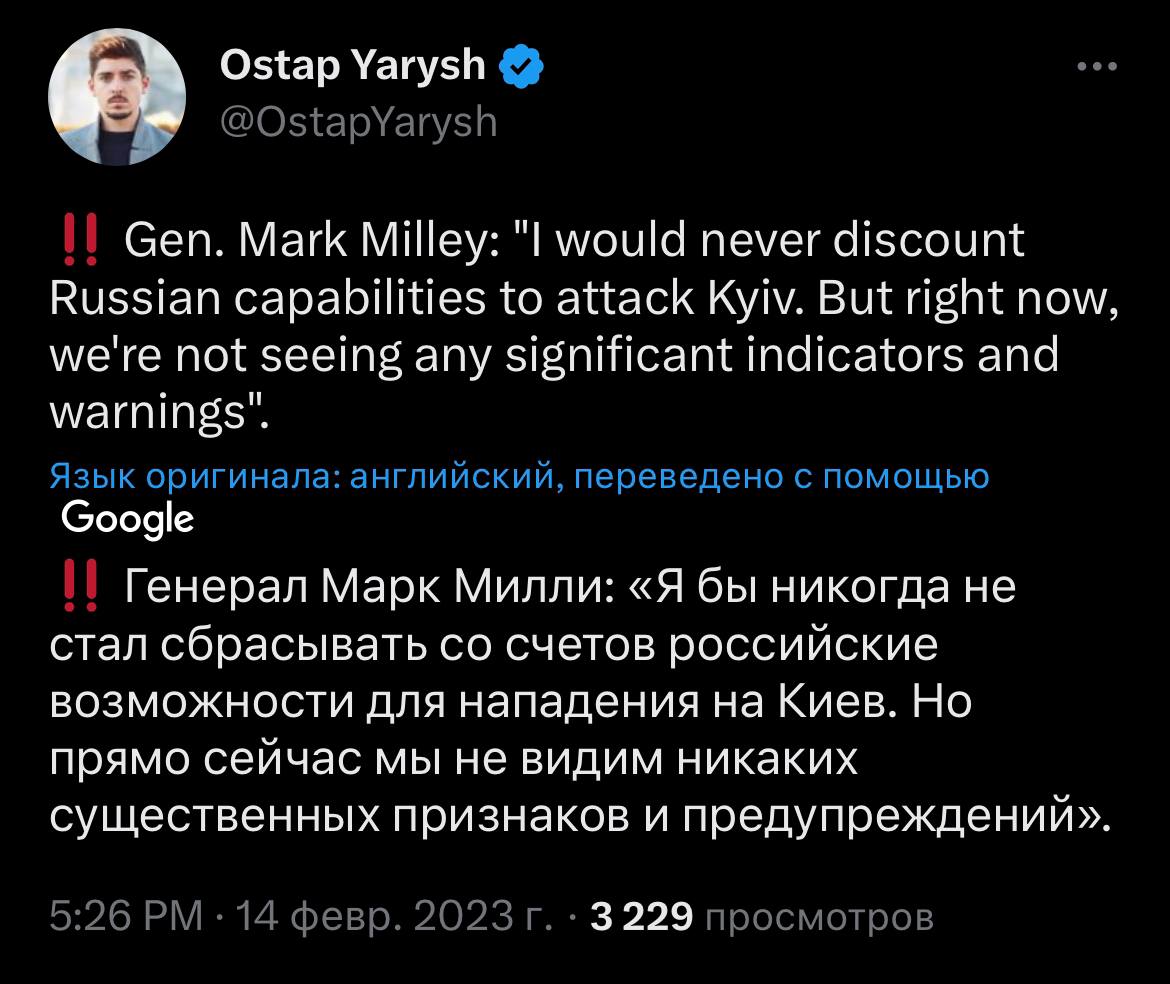Click the "3 229" views number
This screenshot has height=984, width=1170.
point(642,918)
